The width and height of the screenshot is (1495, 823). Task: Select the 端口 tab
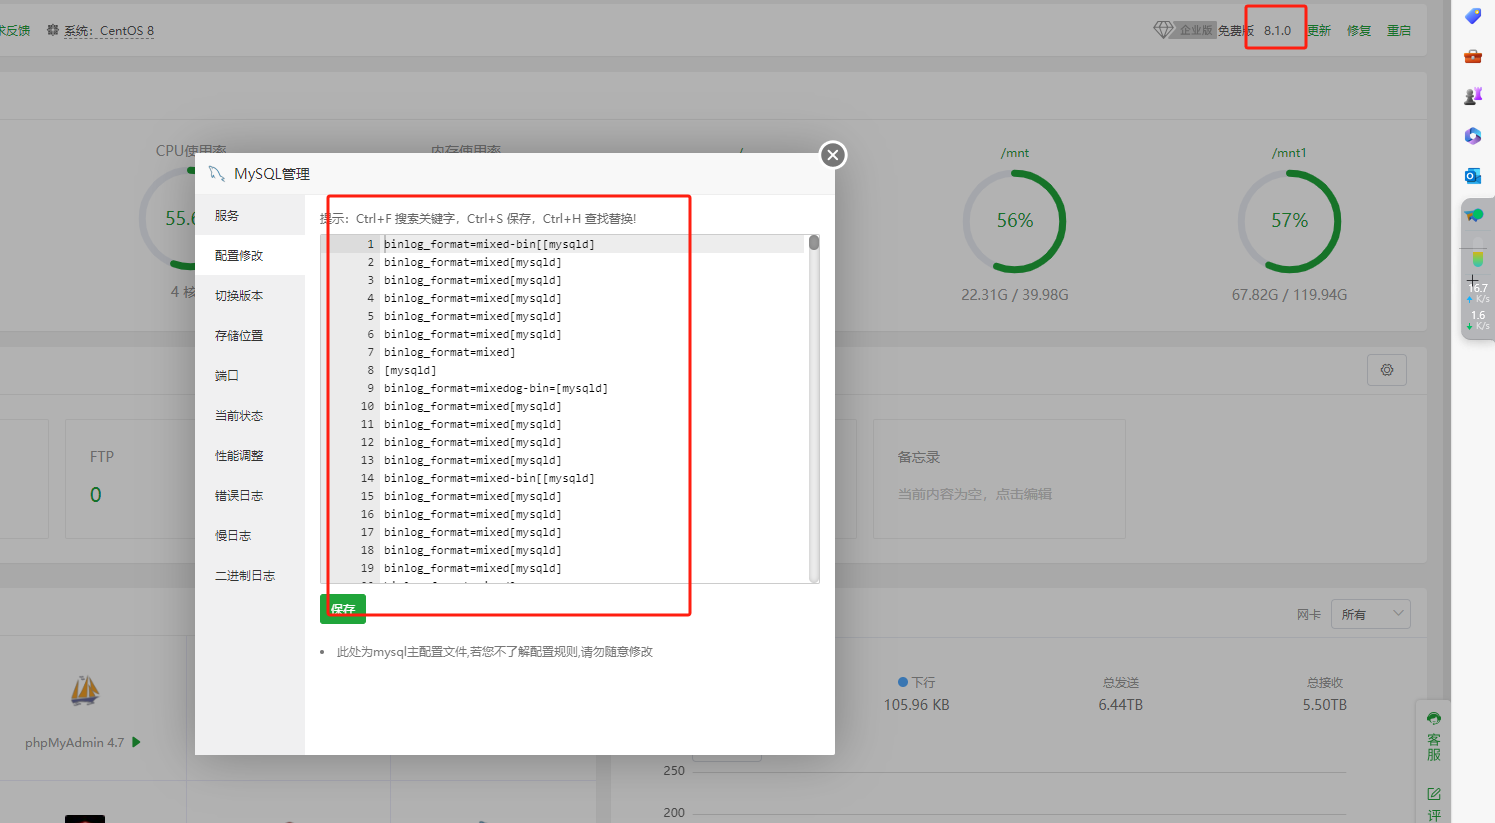(x=250, y=375)
